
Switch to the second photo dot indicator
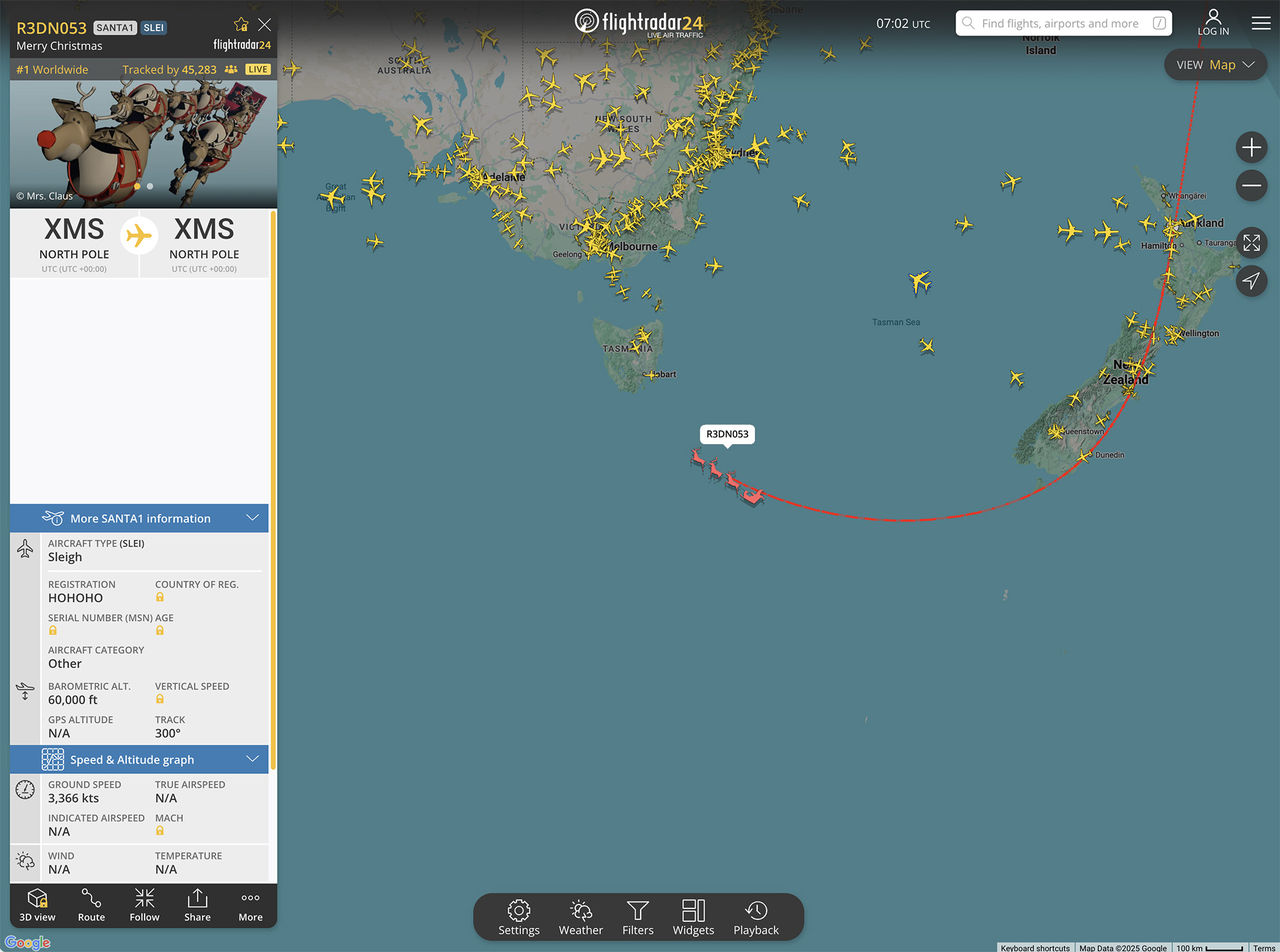150,186
